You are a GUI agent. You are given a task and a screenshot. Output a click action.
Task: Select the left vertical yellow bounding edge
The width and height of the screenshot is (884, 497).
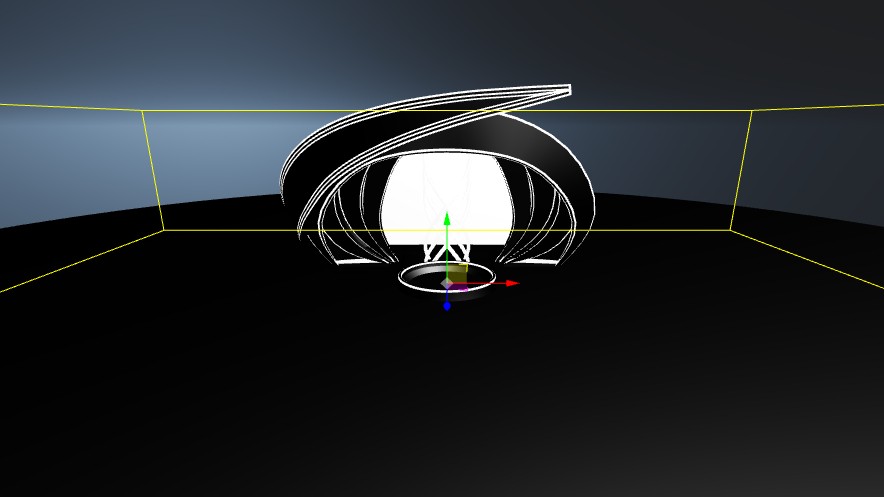coord(154,170)
